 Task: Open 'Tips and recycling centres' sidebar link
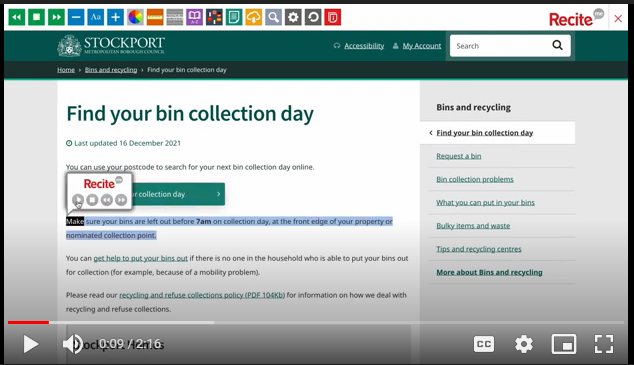(x=479, y=249)
